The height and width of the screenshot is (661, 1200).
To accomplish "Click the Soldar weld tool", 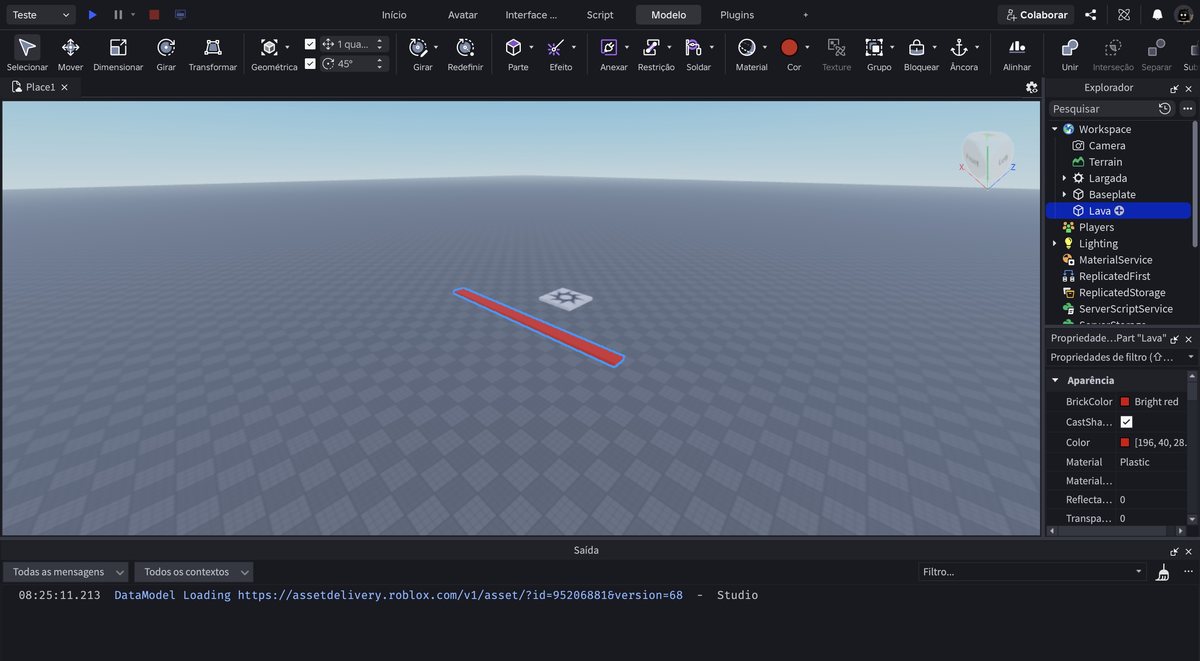I will 693,47.
